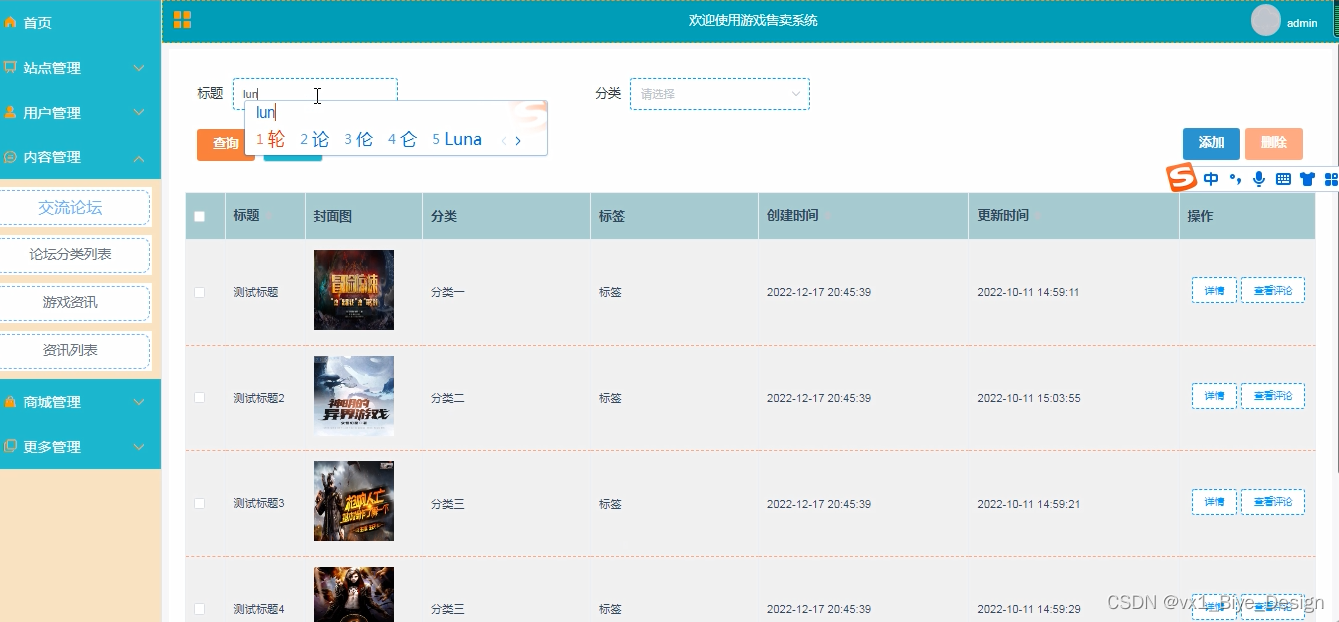Click the 删除 button

1274,143
